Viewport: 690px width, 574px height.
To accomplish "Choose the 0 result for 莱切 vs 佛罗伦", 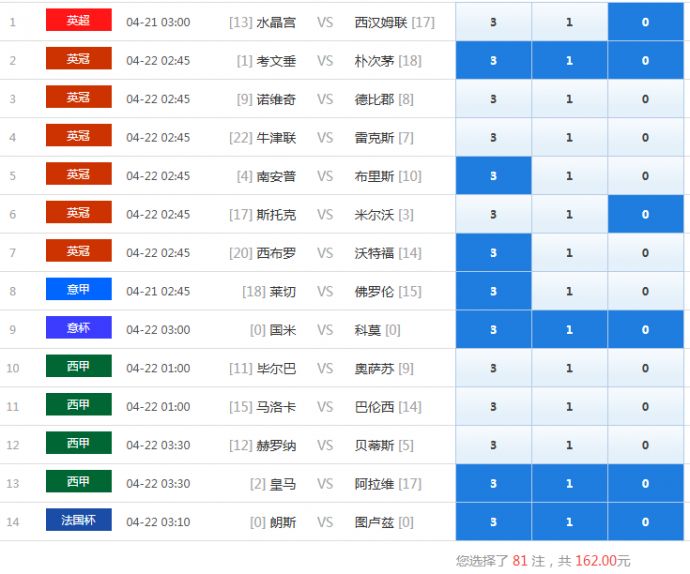I will pos(645,291).
